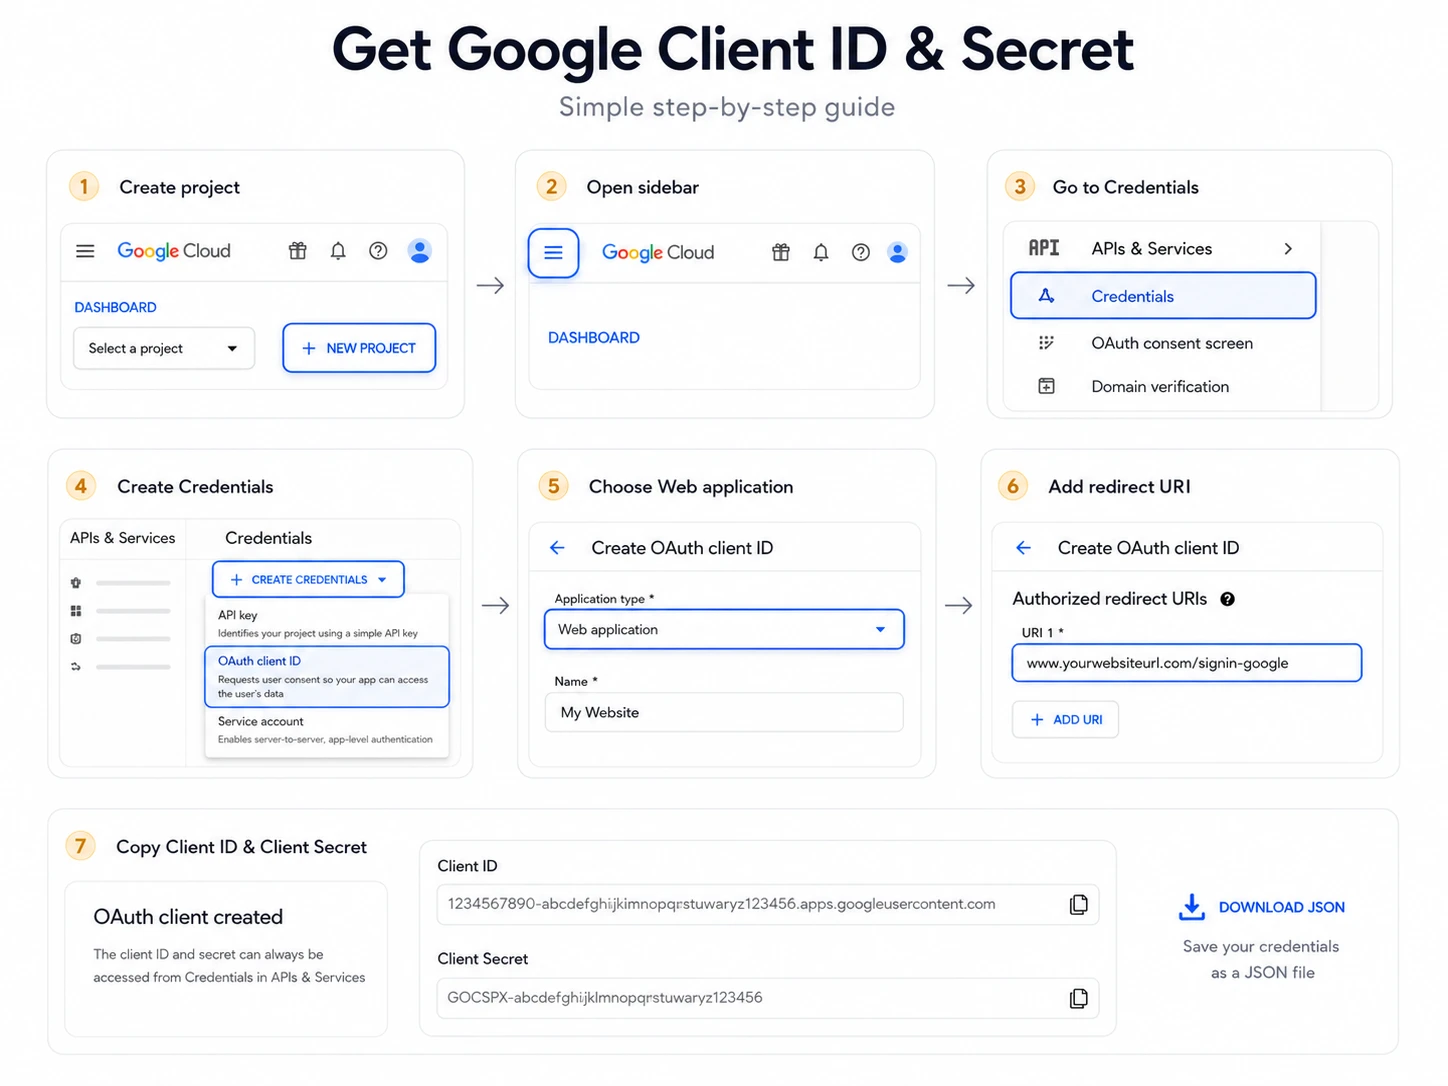This screenshot has height=1086, width=1448.
Task: Click the URI 1 redirect input field
Action: pyautogui.click(x=1187, y=663)
